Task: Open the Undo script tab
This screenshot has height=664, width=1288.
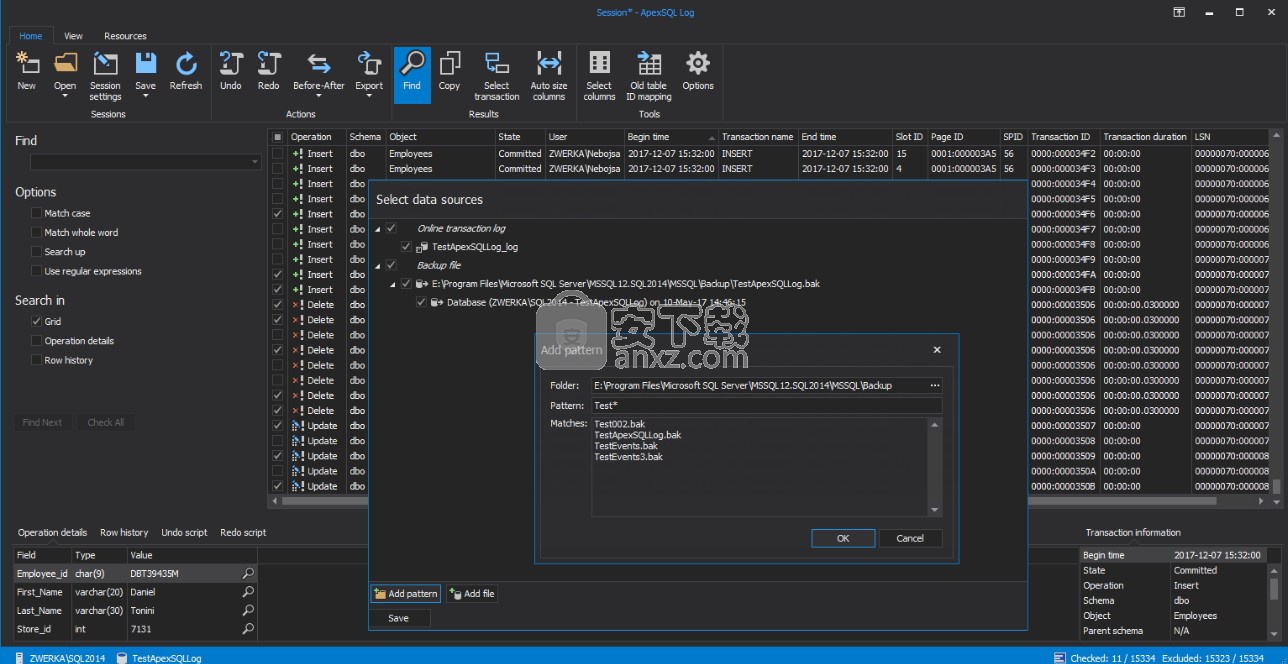Action: [185, 533]
